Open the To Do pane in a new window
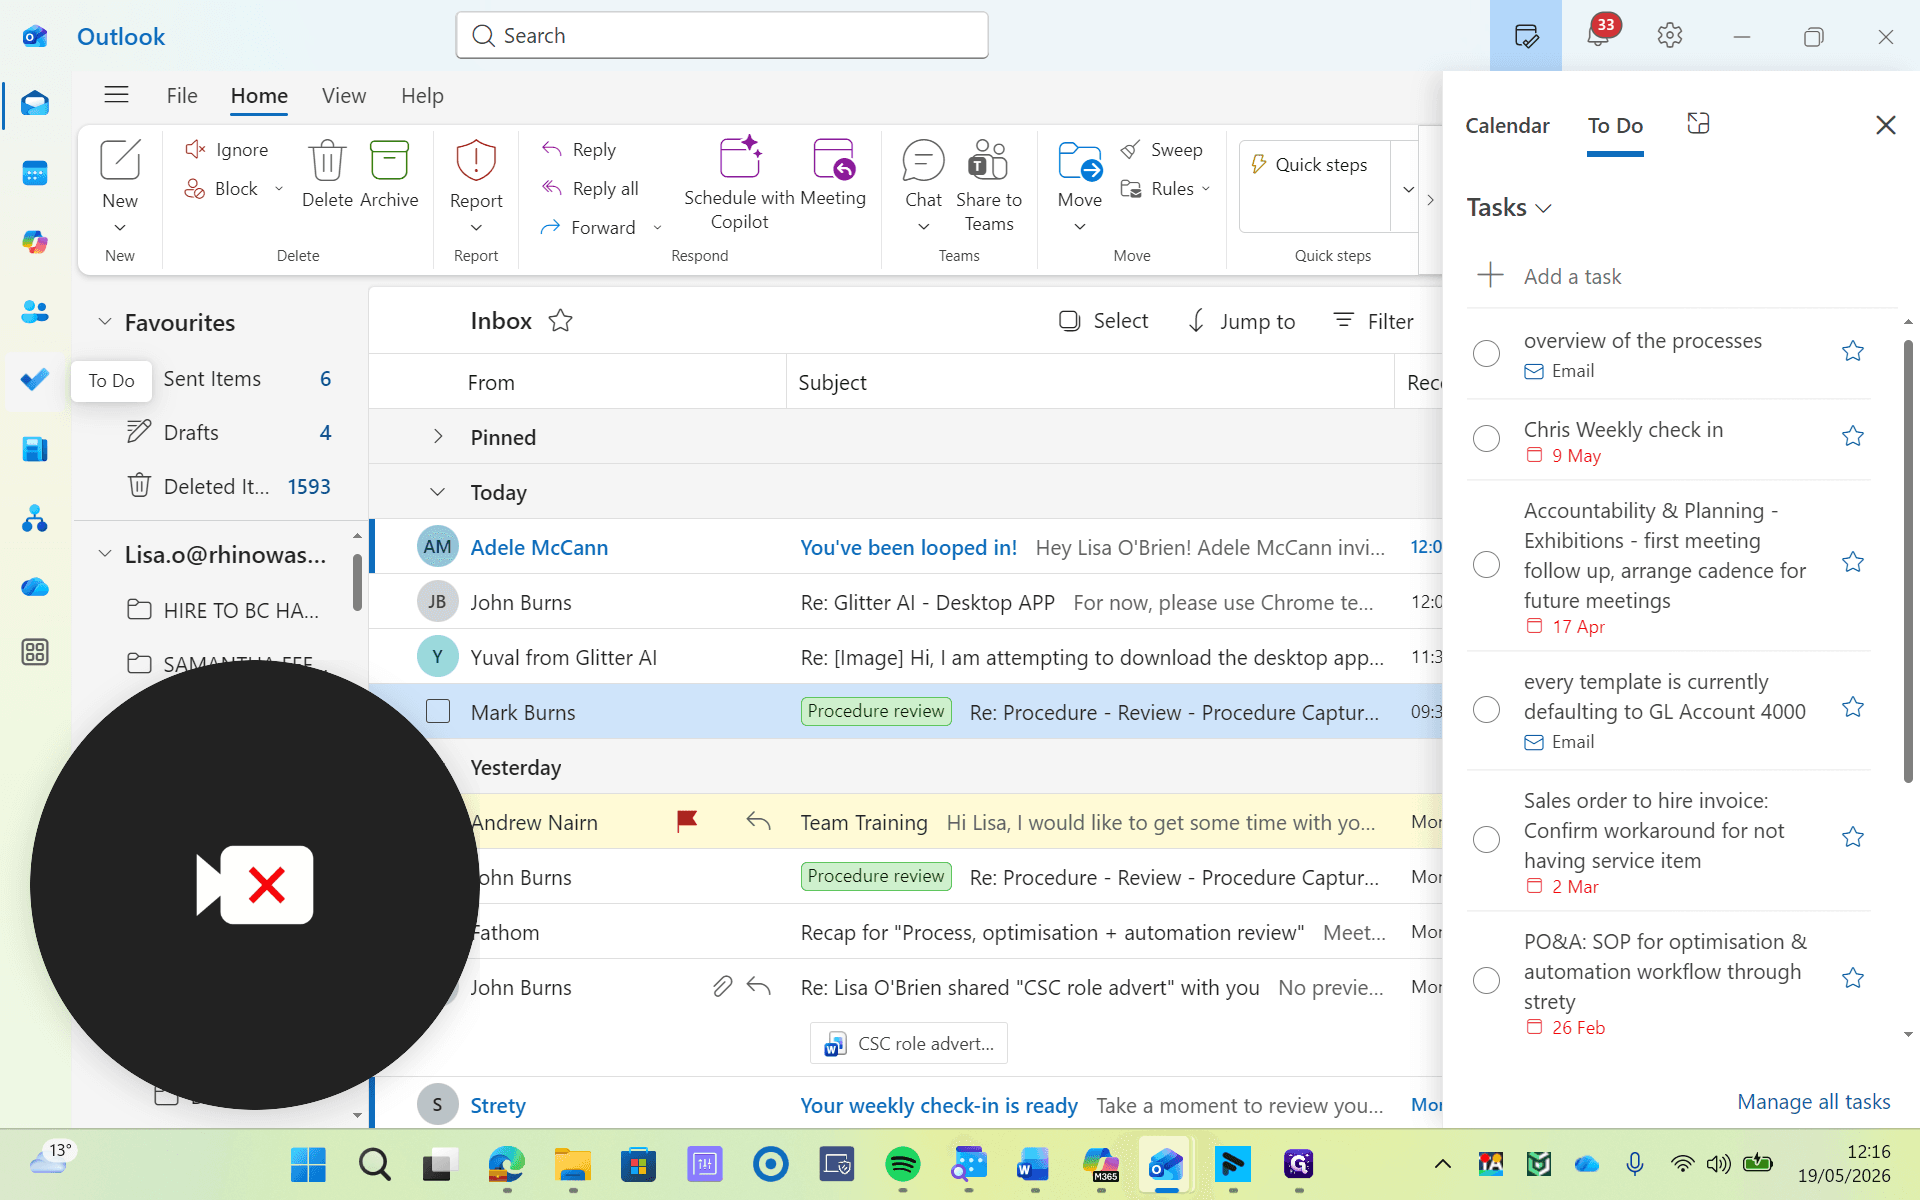Screen dimensions: 1920x1200 tap(1698, 124)
